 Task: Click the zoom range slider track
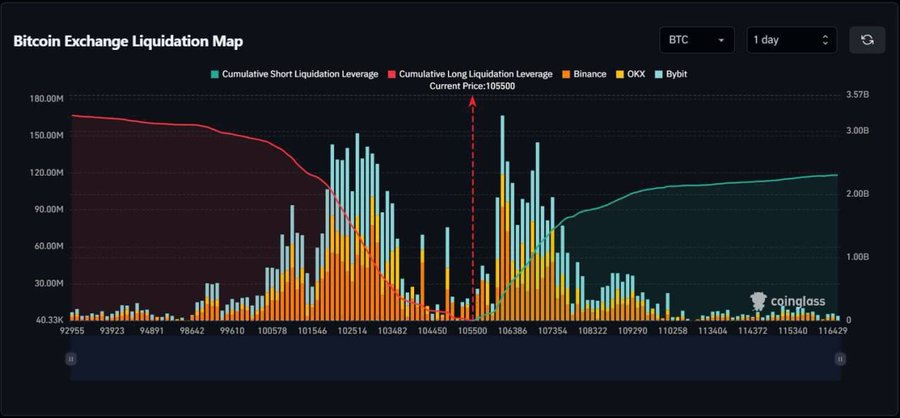click(455, 359)
